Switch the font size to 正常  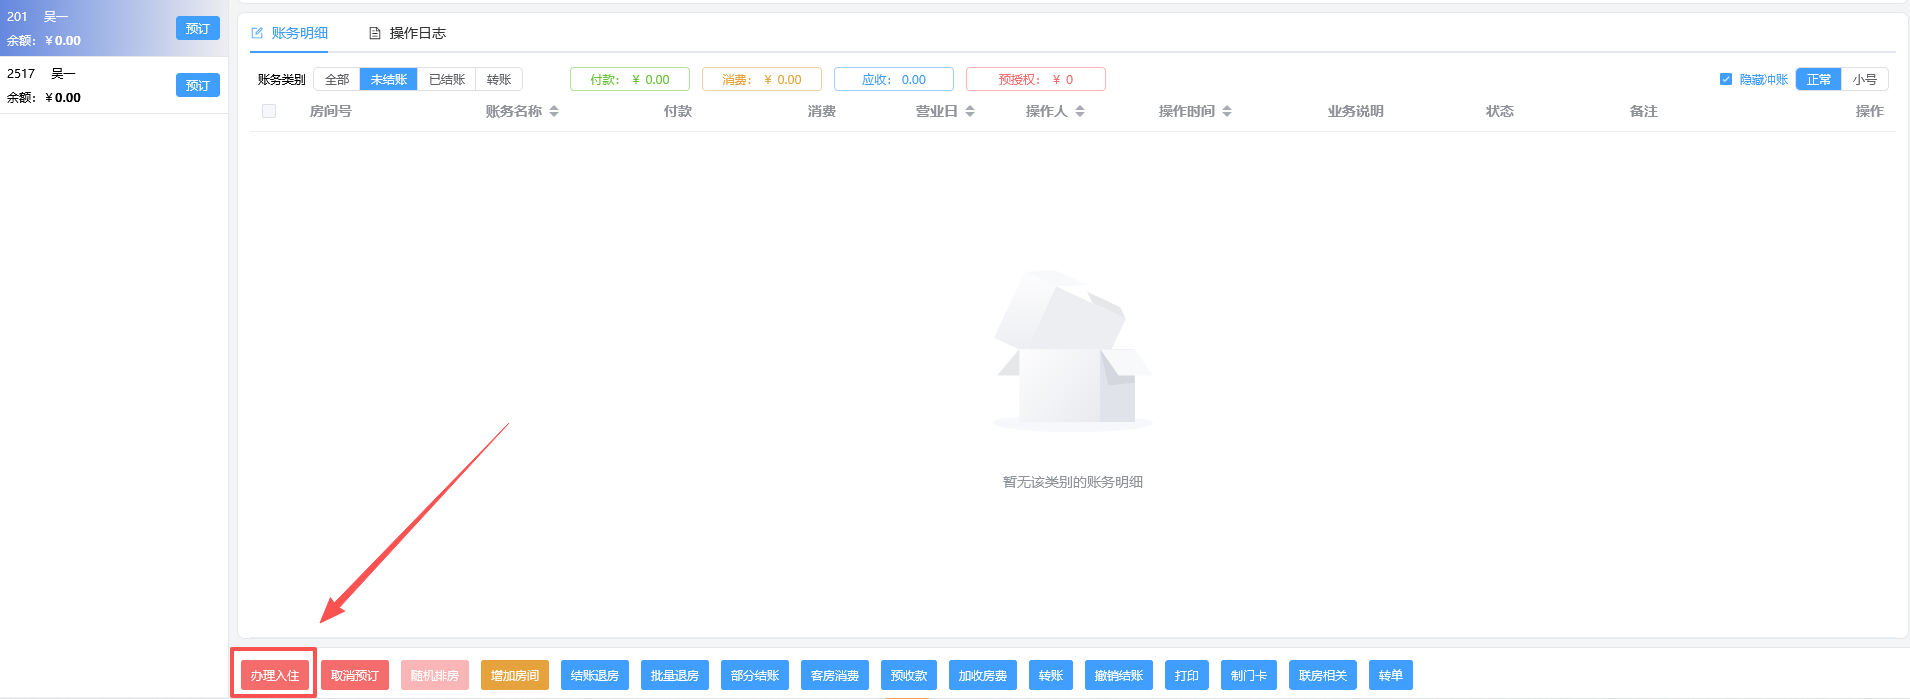(1819, 79)
